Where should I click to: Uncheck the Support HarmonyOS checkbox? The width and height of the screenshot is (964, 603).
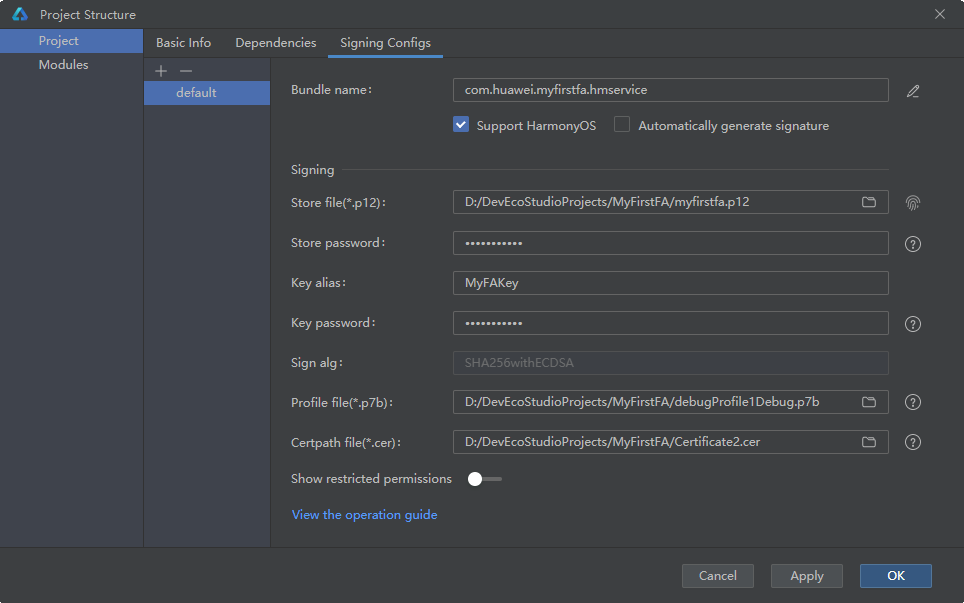coord(461,124)
